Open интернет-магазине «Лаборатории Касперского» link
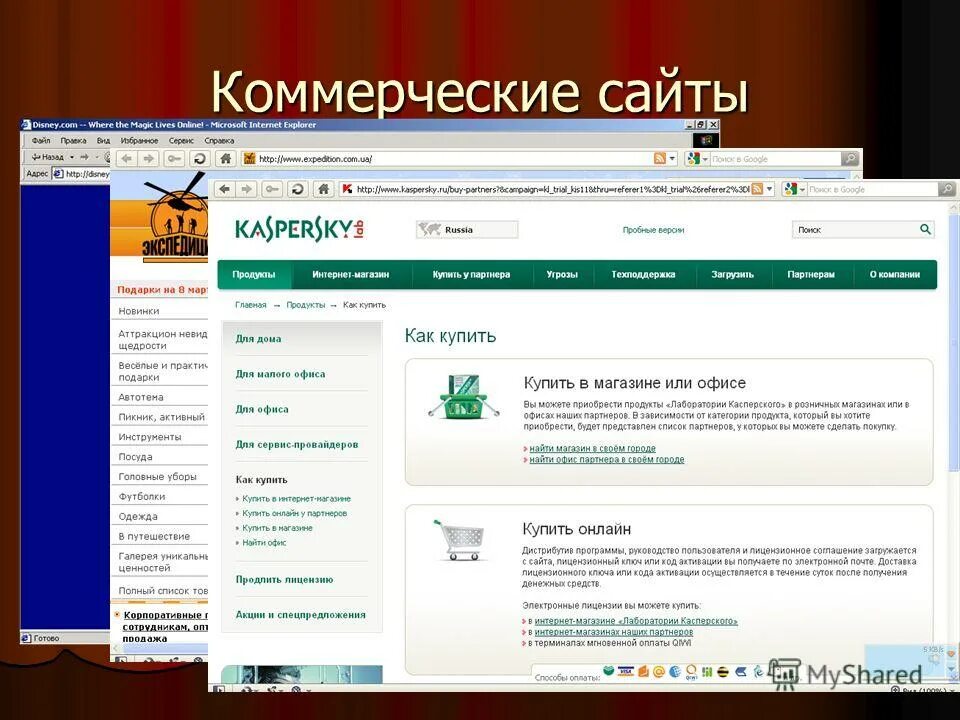This screenshot has width=960, height=720. (636, 621)
